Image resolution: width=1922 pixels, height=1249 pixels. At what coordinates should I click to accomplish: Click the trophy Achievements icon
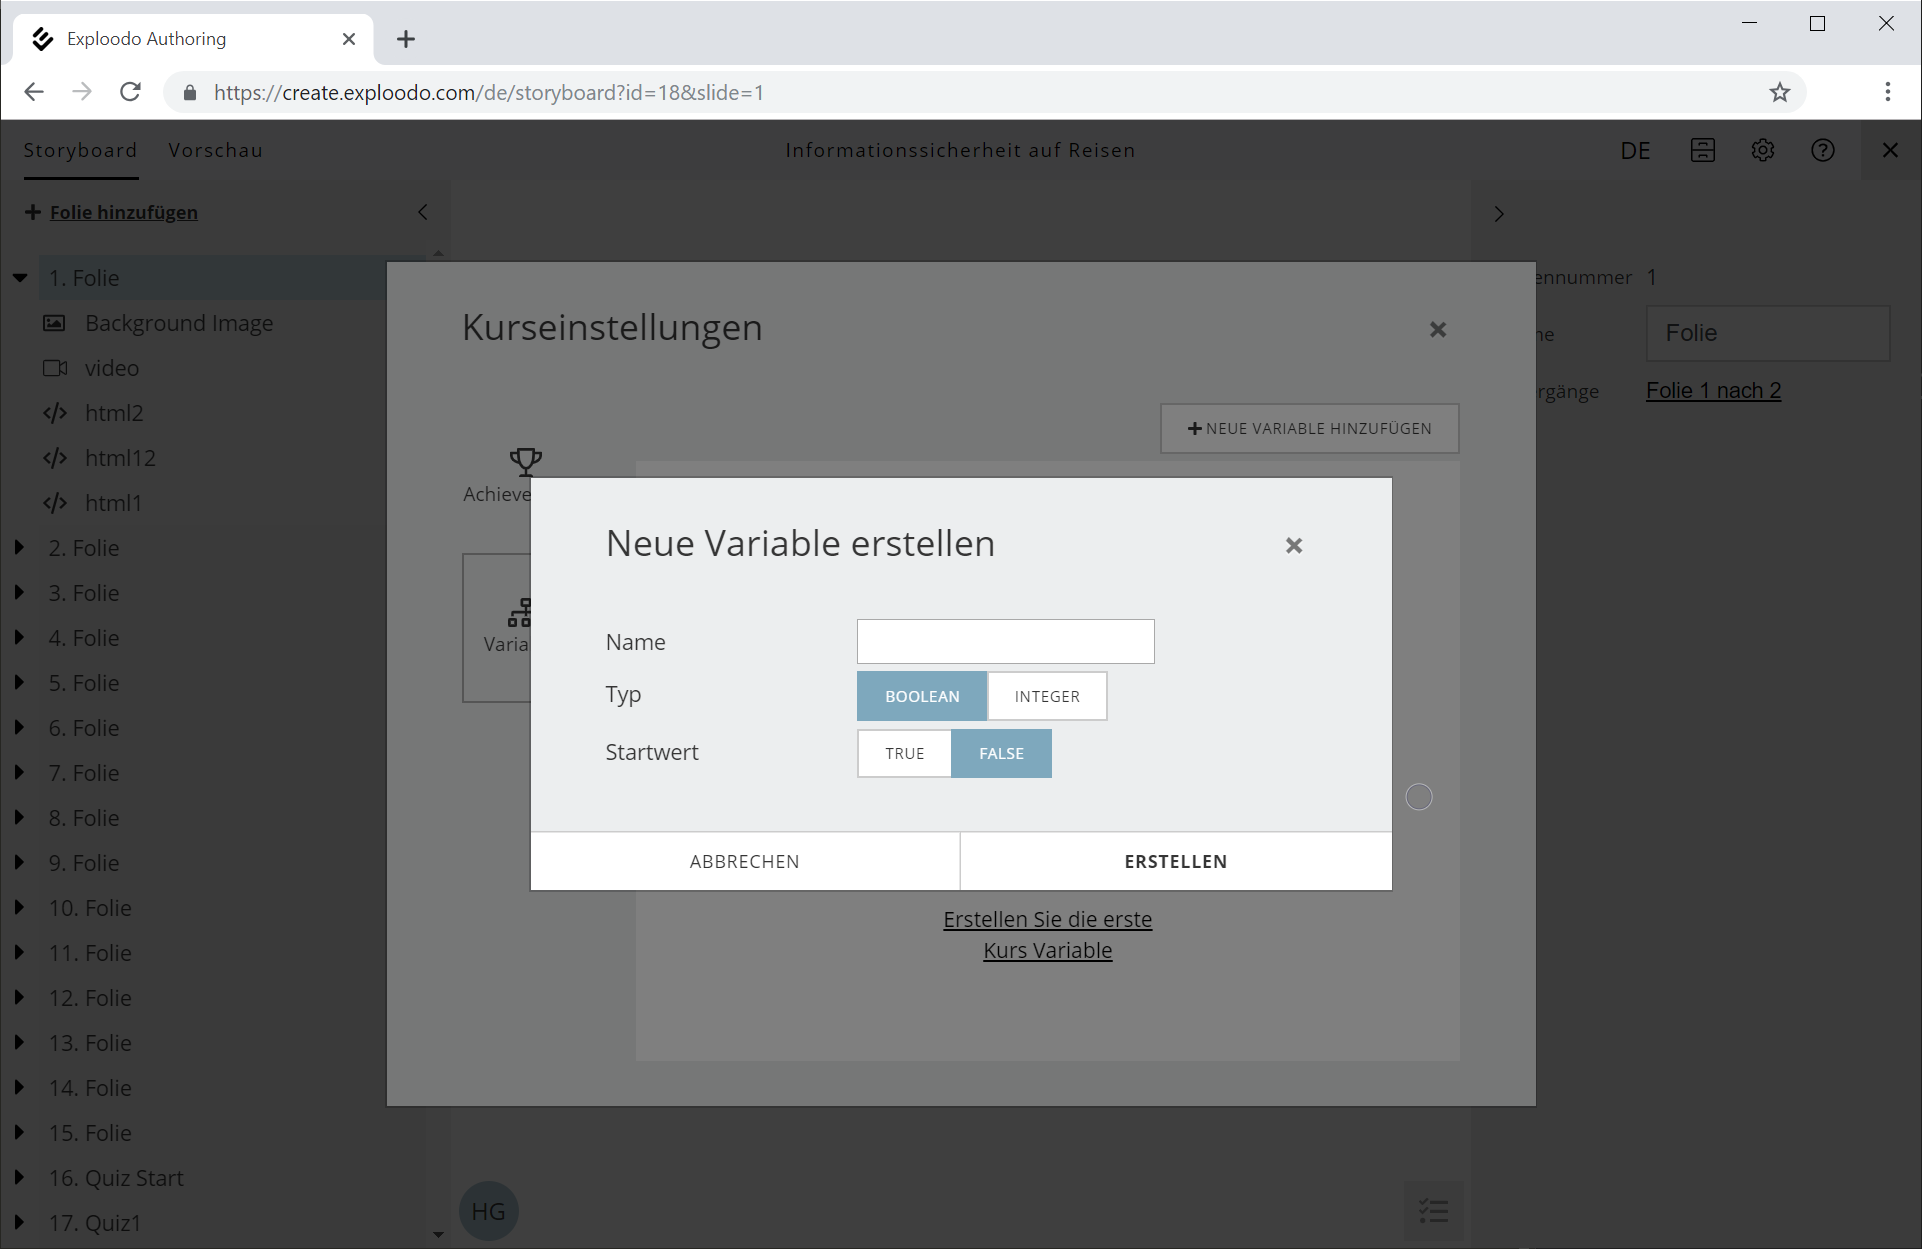525,462
